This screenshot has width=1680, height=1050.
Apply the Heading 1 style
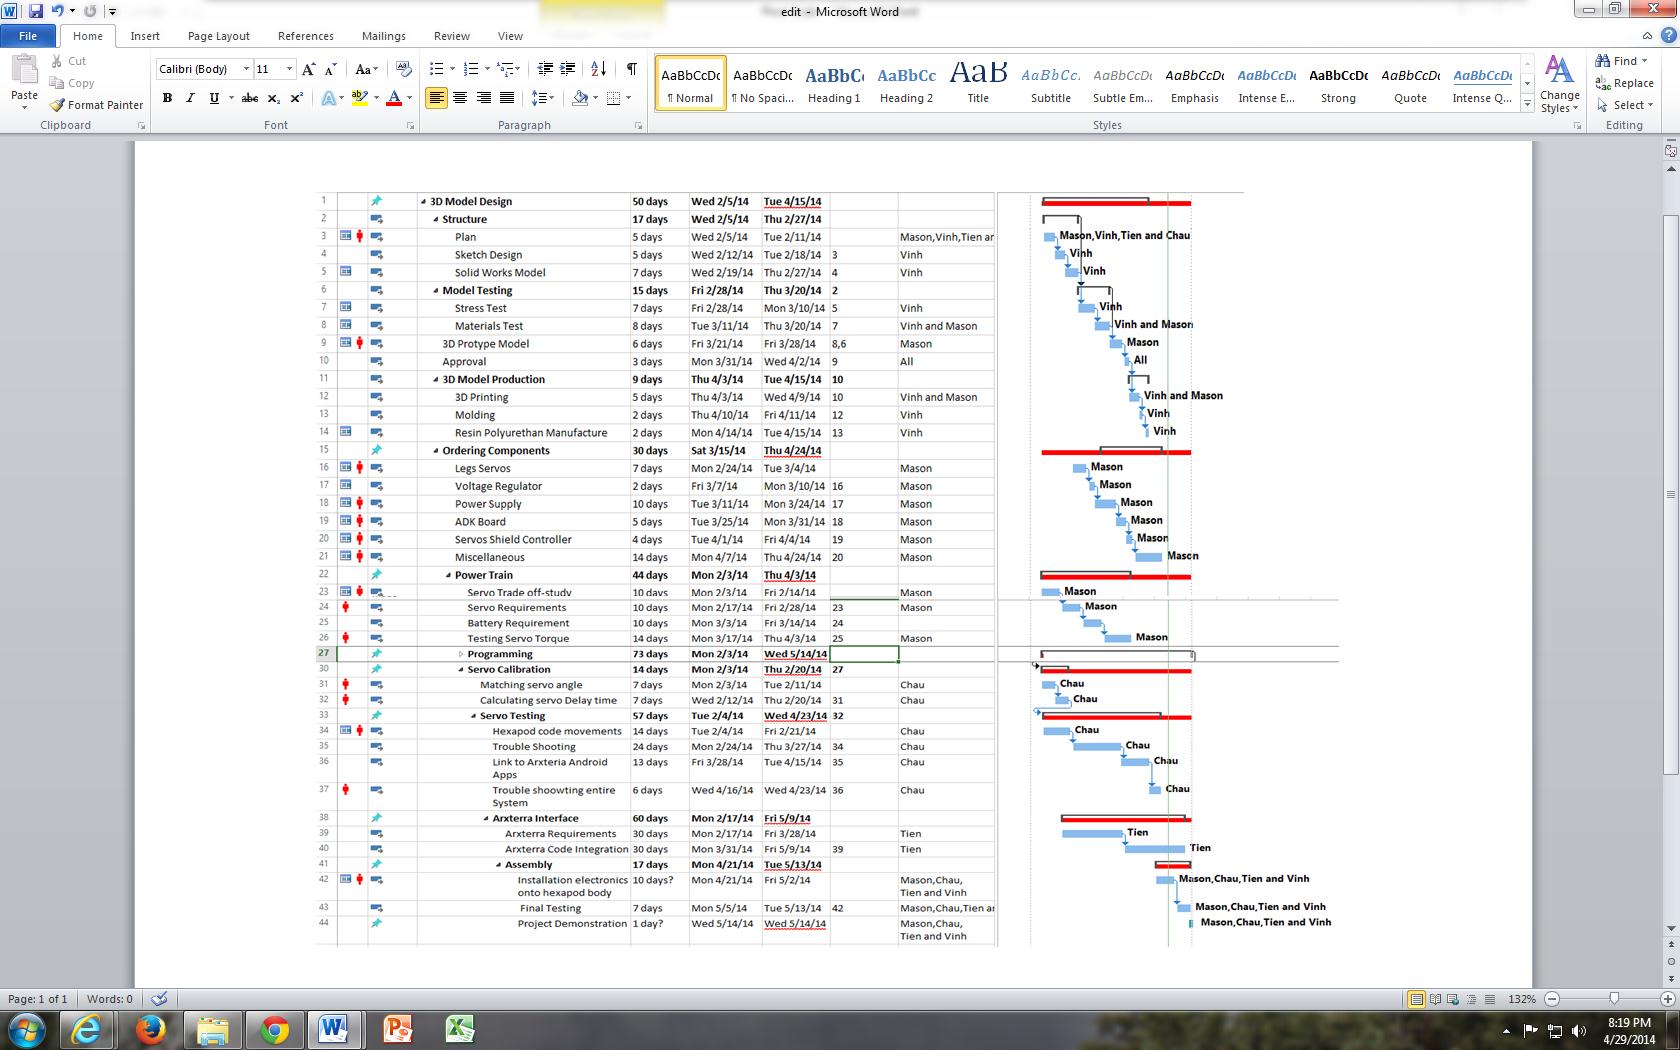(834, 84)
